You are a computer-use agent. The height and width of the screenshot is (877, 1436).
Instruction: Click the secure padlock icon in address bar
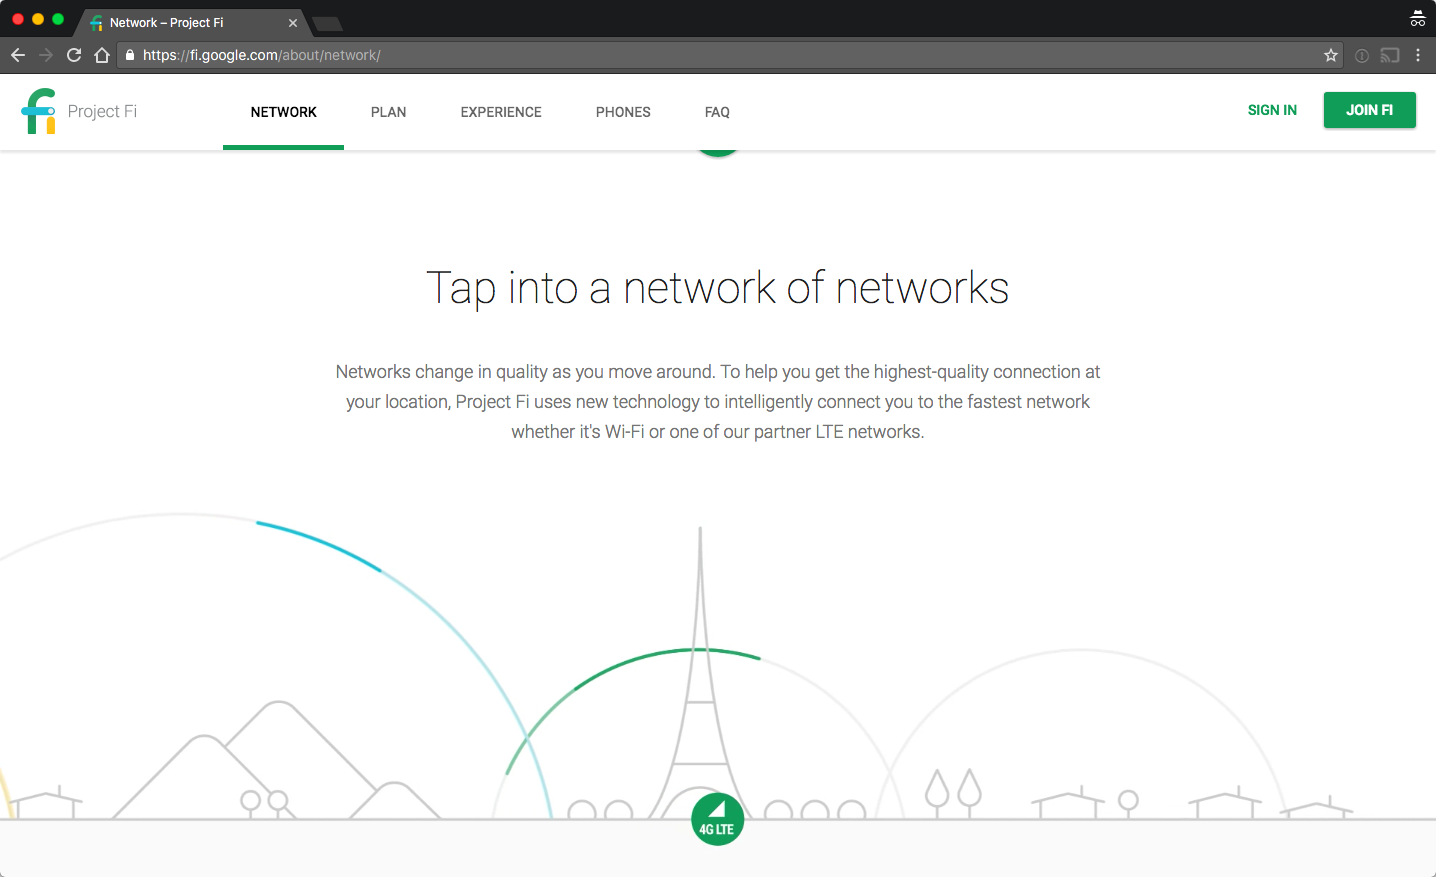[130, 55]
